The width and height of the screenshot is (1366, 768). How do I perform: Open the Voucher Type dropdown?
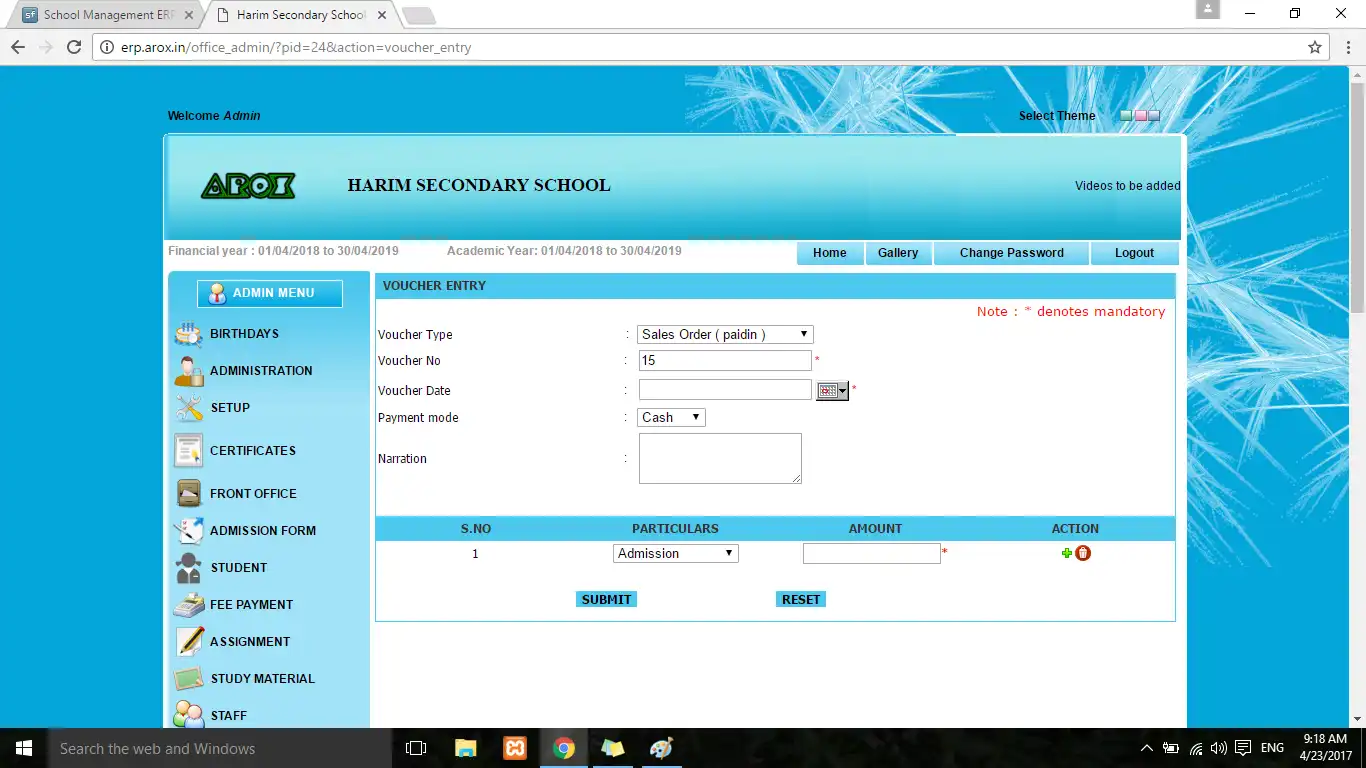pos(724,334)
